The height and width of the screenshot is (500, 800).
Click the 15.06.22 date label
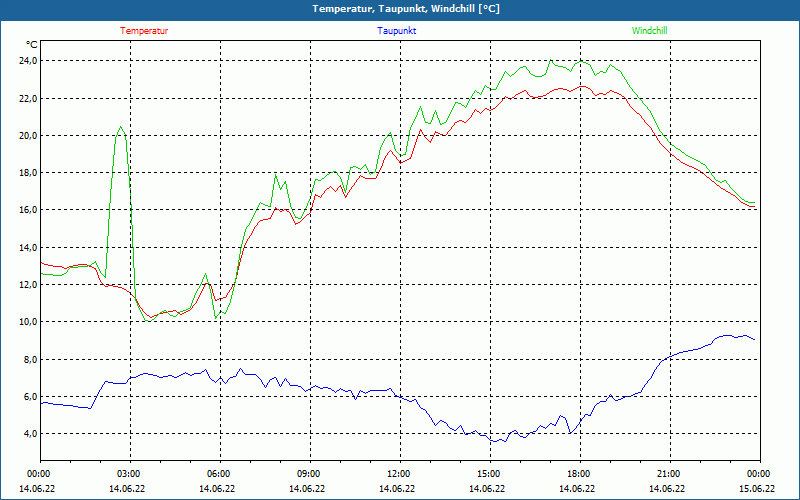coord(757,489)
